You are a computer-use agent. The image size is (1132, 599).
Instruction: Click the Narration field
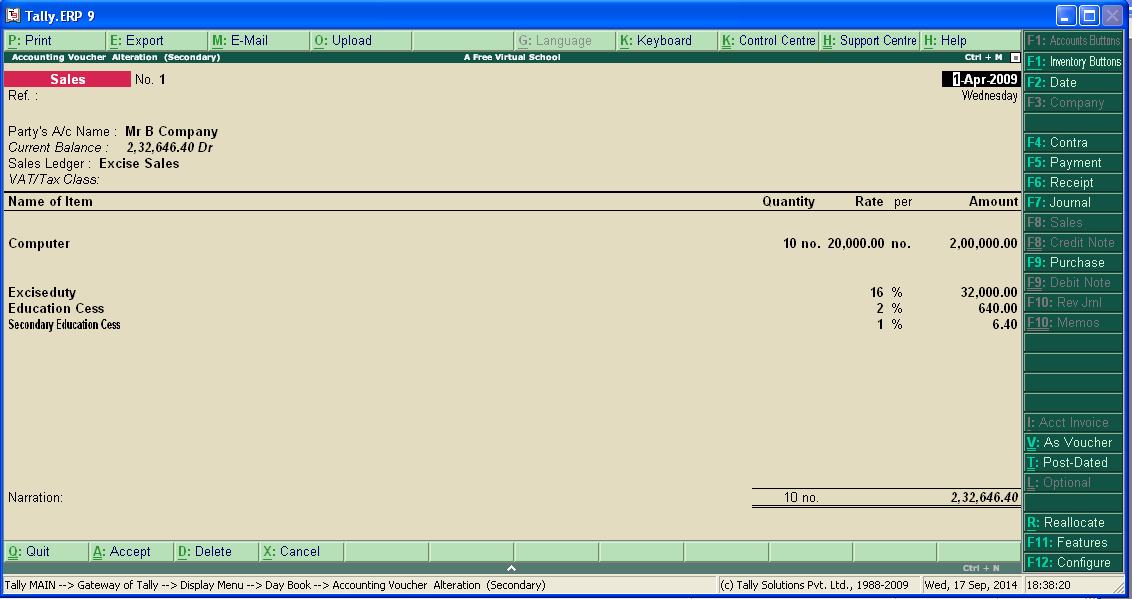(150, 497)
